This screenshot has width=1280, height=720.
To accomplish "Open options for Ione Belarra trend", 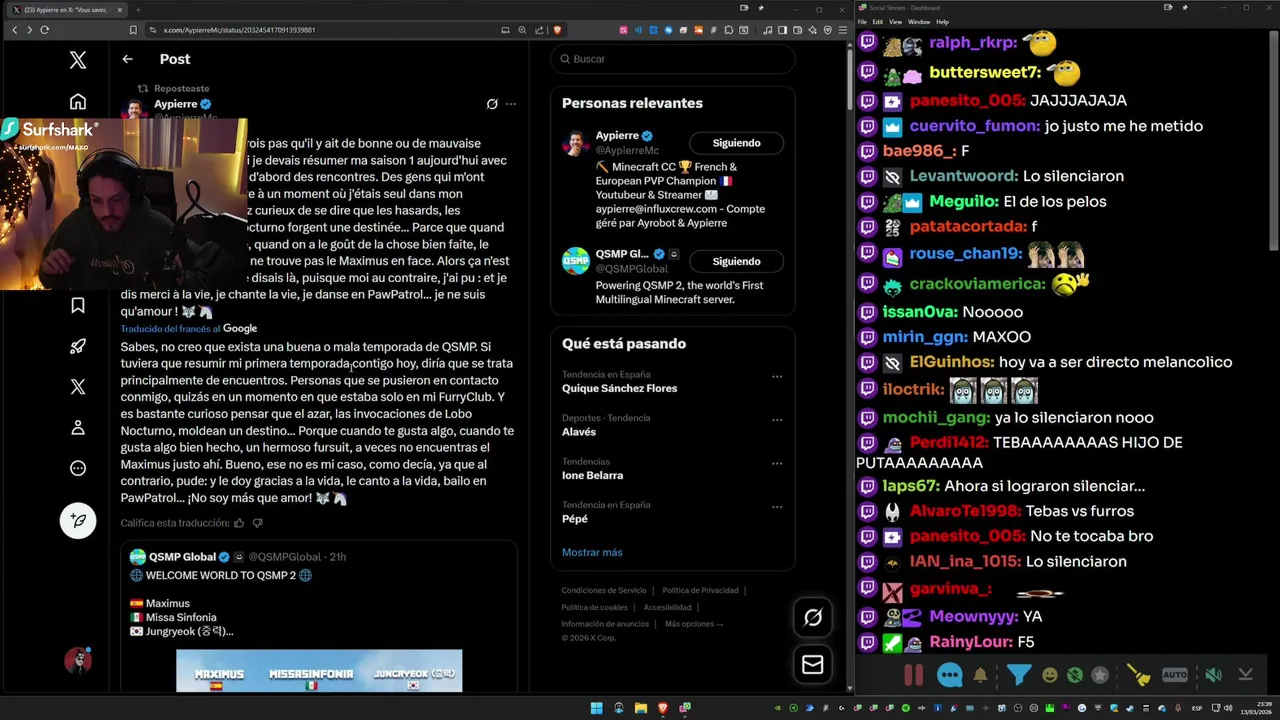I will [777, 464].
